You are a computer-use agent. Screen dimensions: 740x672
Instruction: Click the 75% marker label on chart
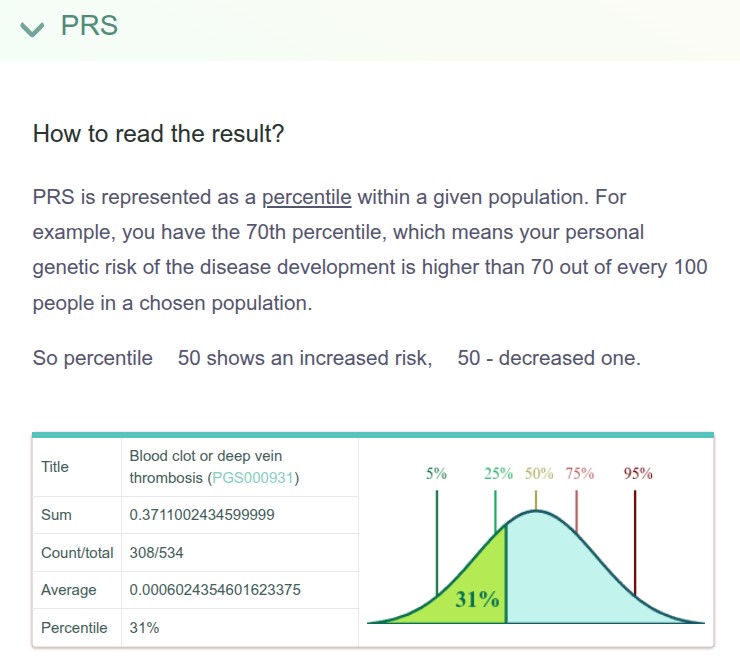580,473
